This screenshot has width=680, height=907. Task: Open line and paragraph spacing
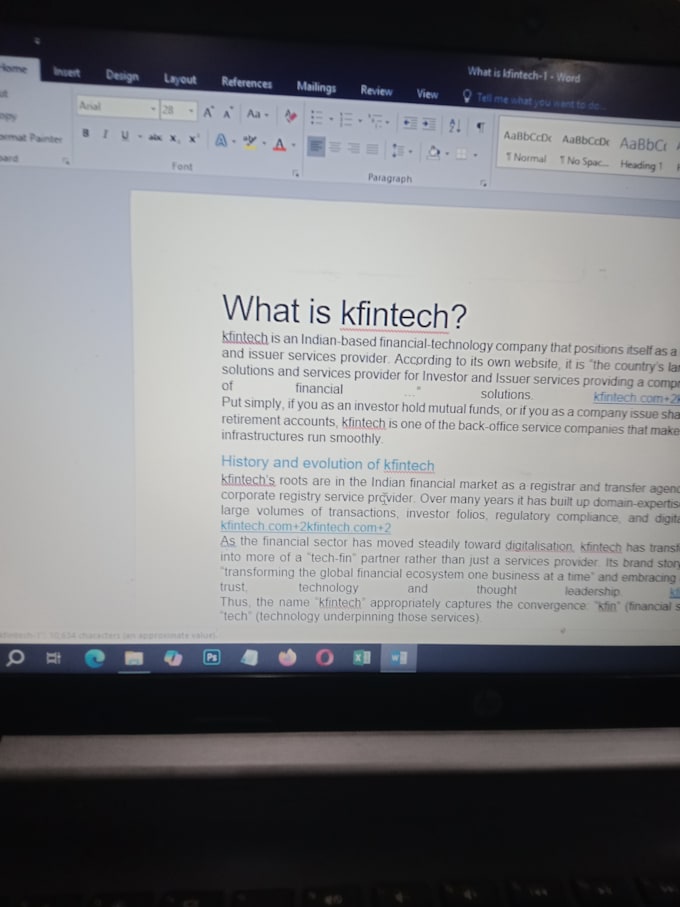click(x=398, y=151)
